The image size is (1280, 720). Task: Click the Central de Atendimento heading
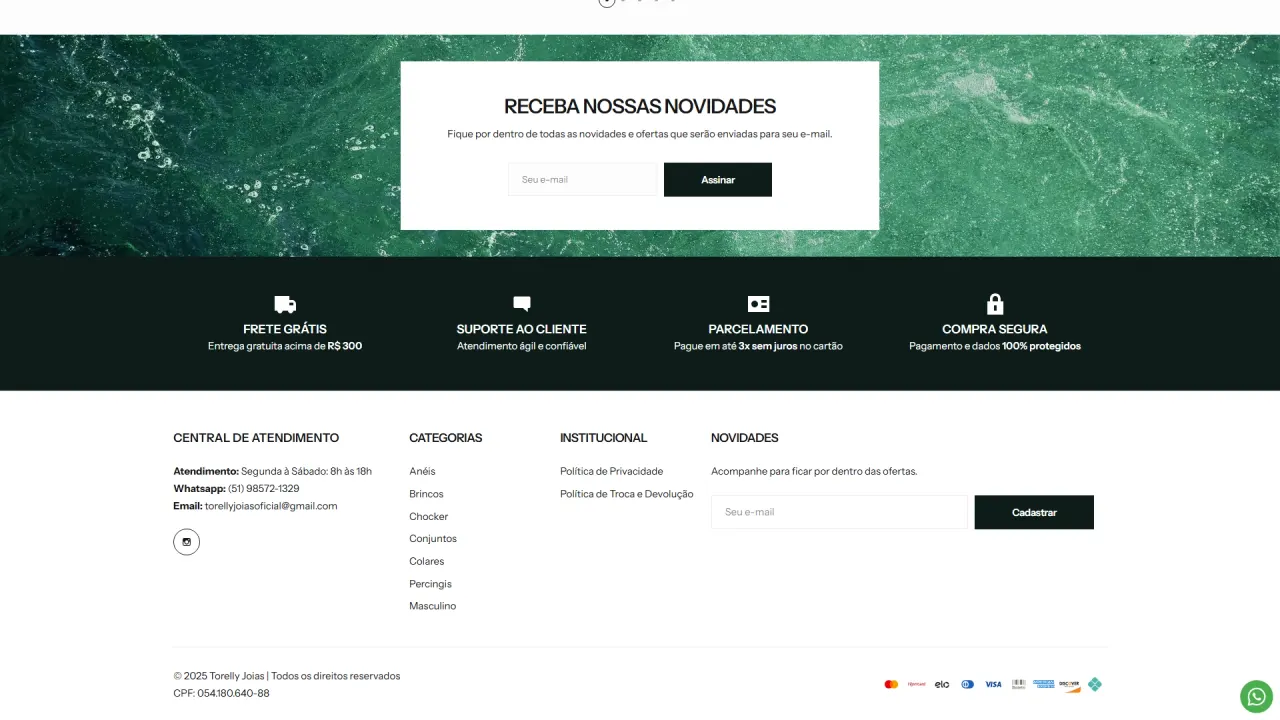pos(256,438)
